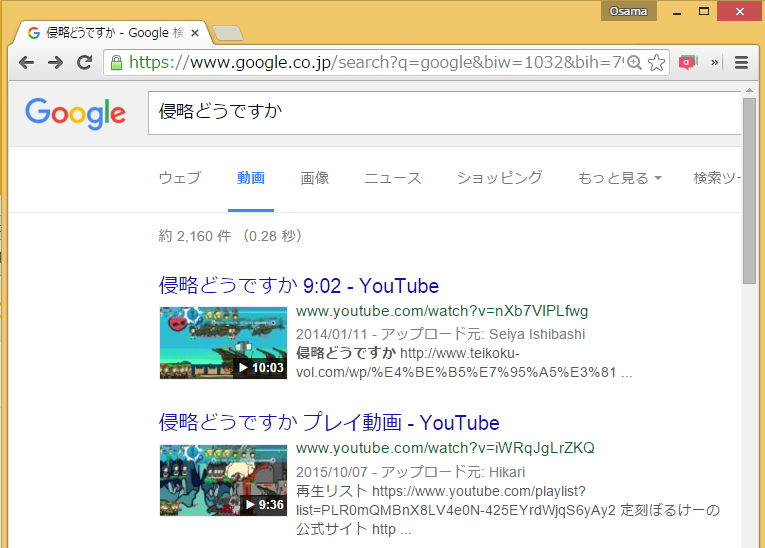The width and height of the screenshot is (765, 548).
Task: Bookmark this page with the star icon
Action: pos(657,62)
